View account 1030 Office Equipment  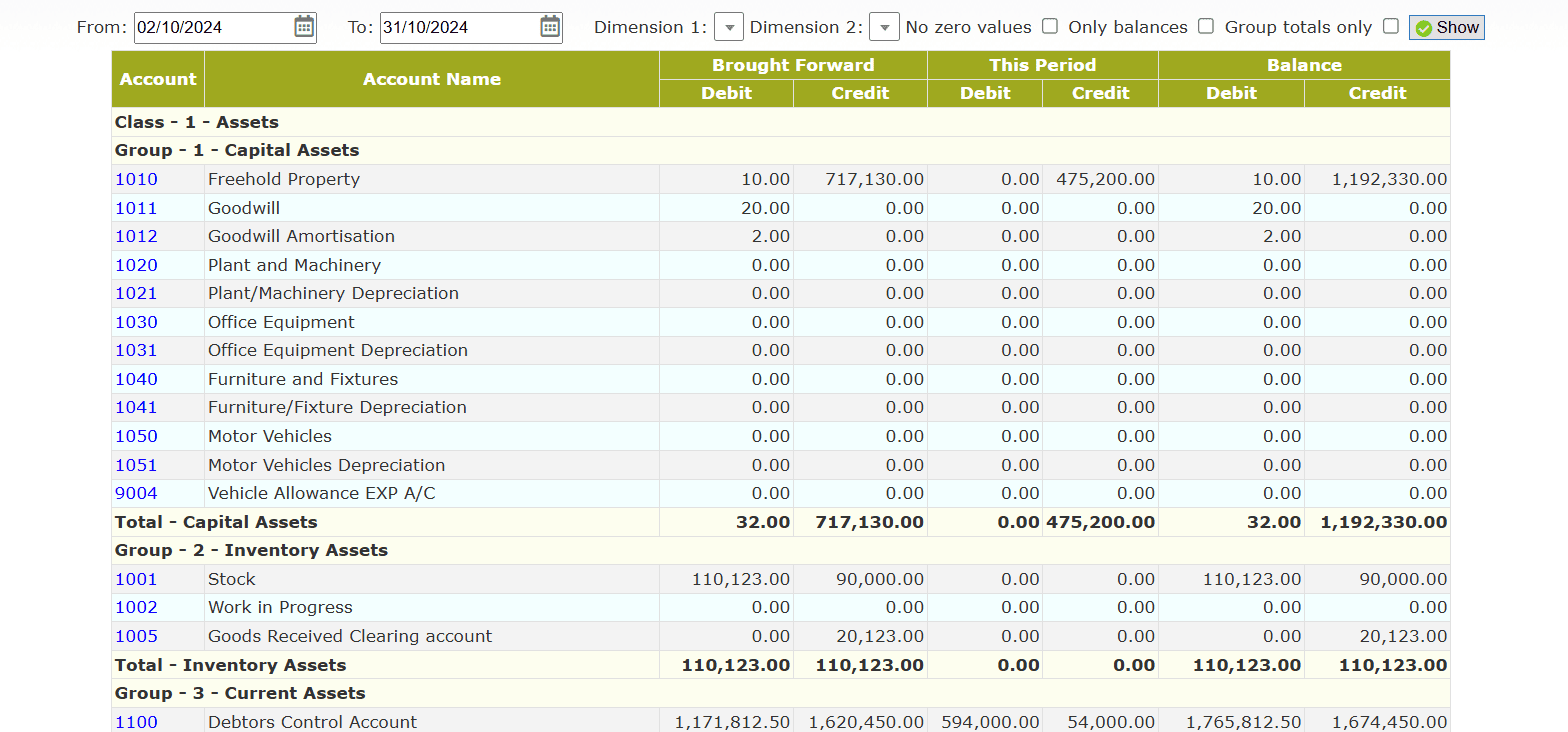pyautogui.click(x=136, y=322)
